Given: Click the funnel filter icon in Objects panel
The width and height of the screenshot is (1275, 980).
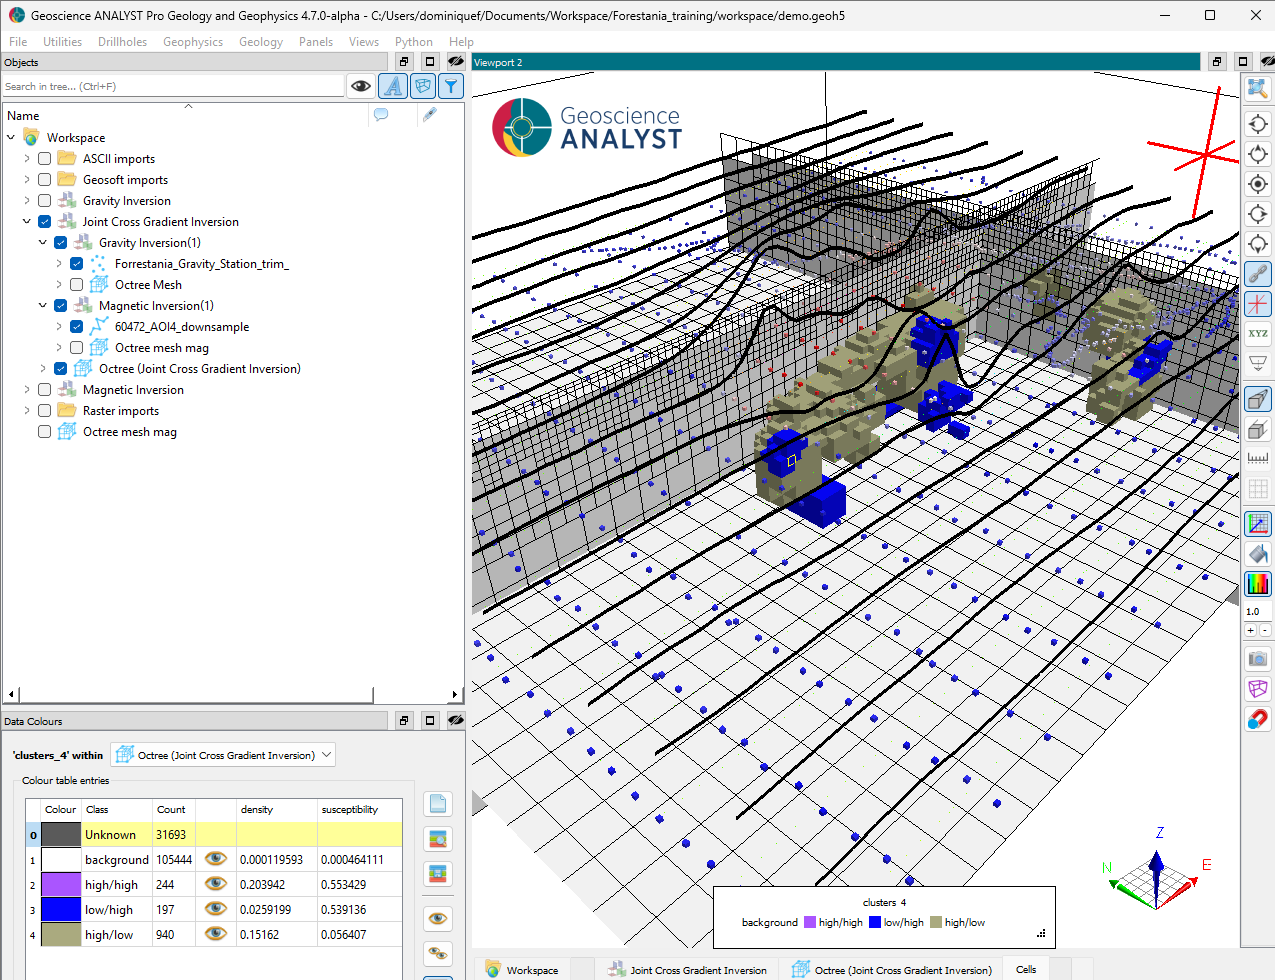Looking at the screenshot, I should [x=451, y=87].
